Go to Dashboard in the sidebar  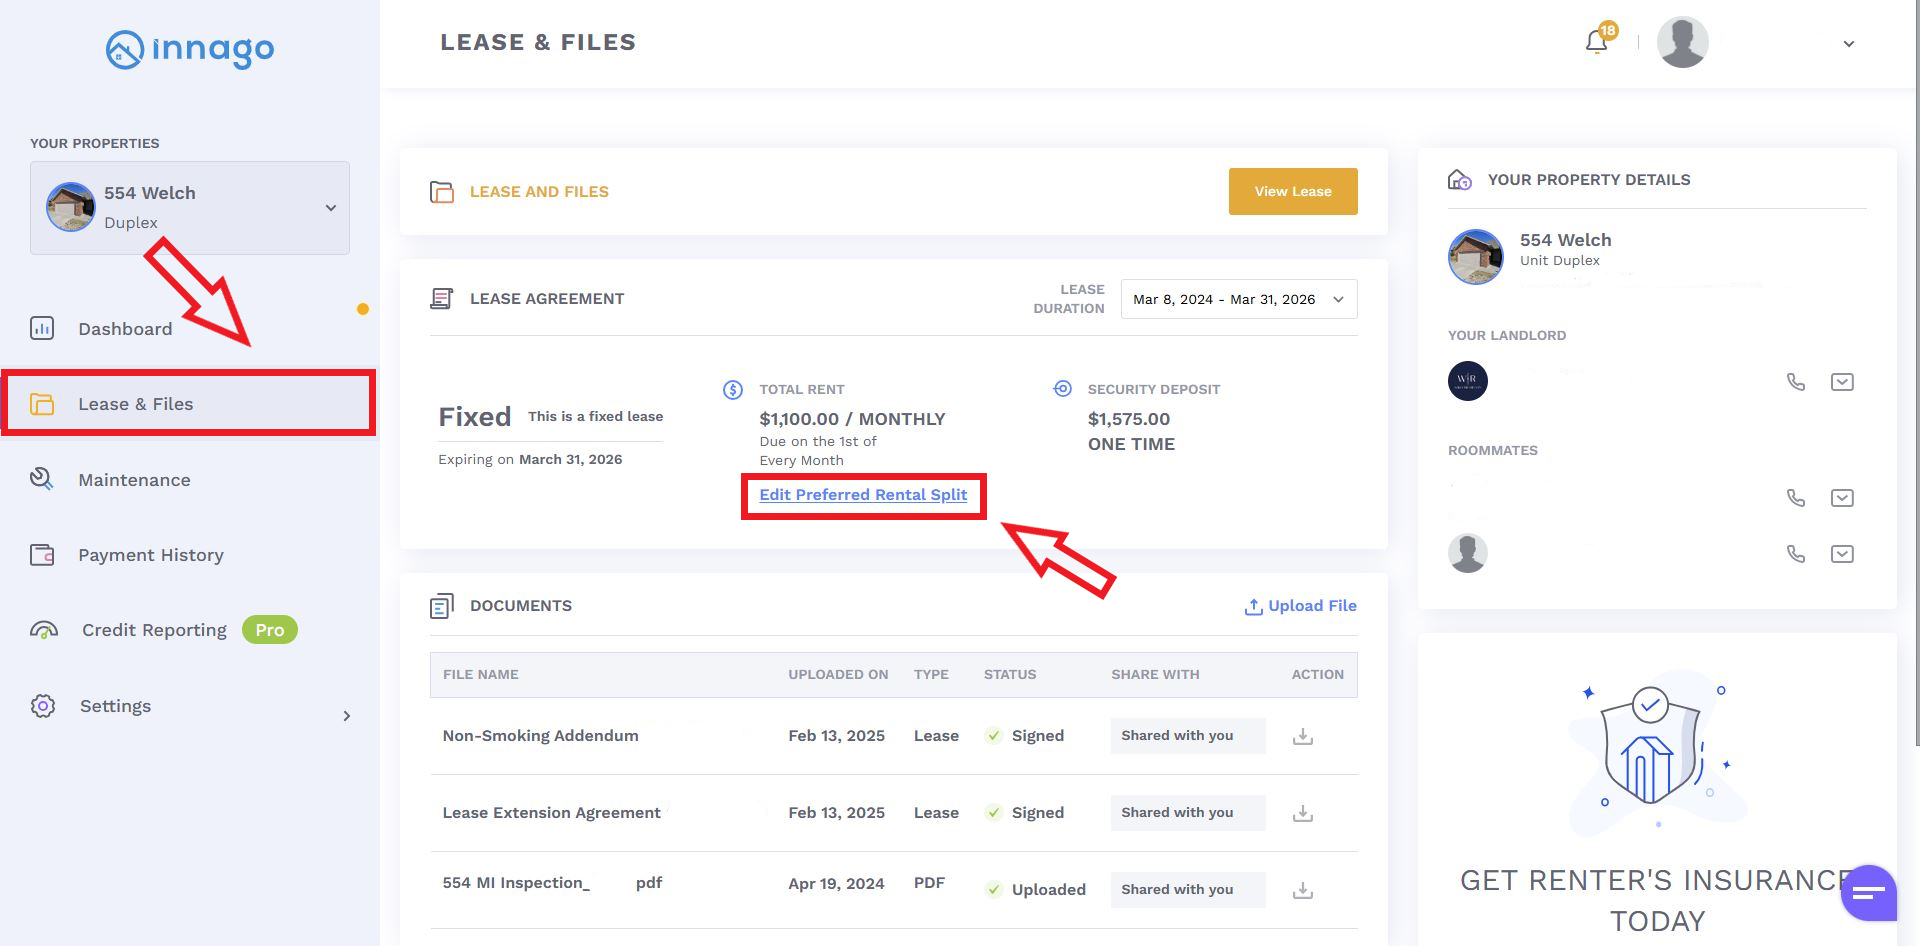[x=125, y=329]
